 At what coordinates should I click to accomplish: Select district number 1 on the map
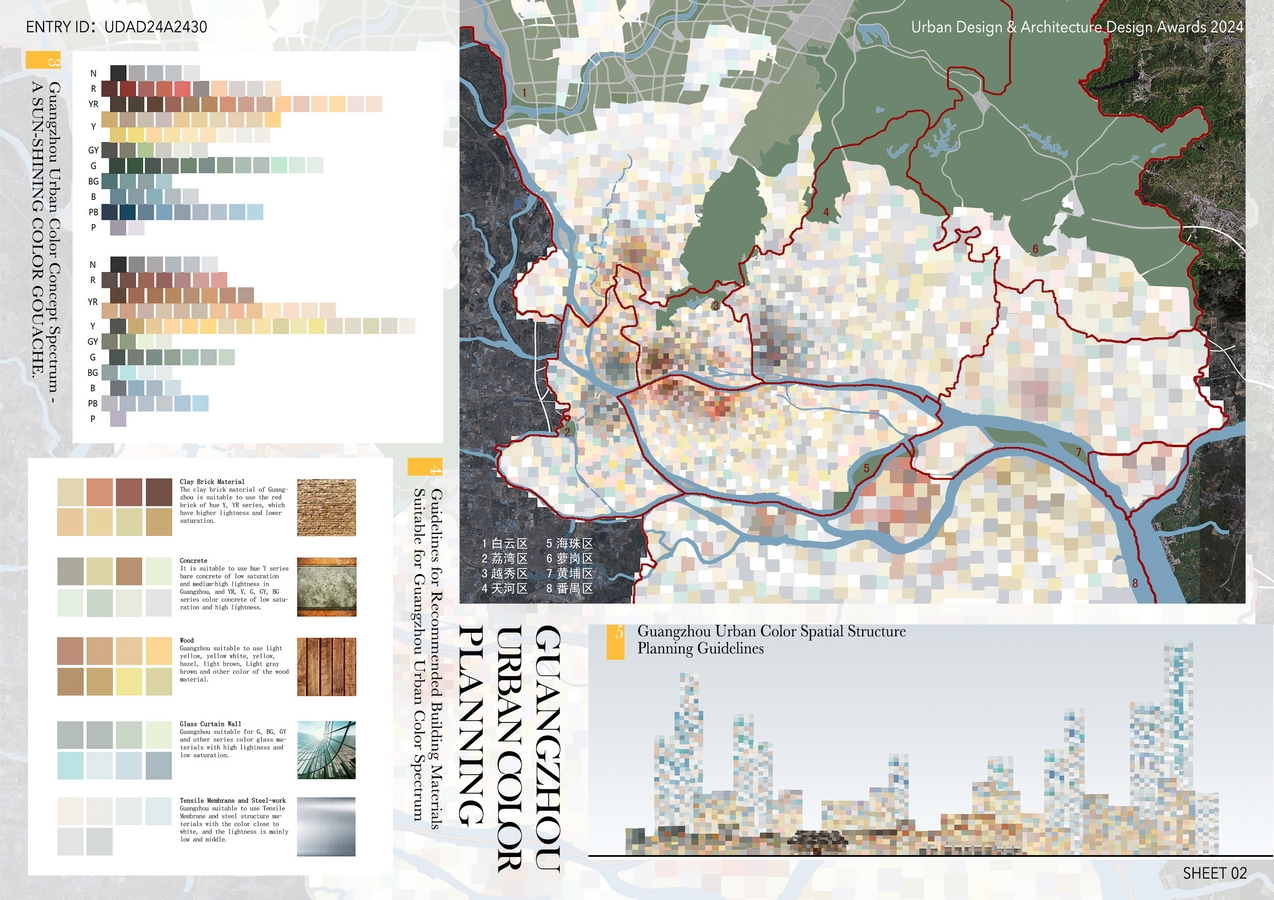click(x=525, y=93)
